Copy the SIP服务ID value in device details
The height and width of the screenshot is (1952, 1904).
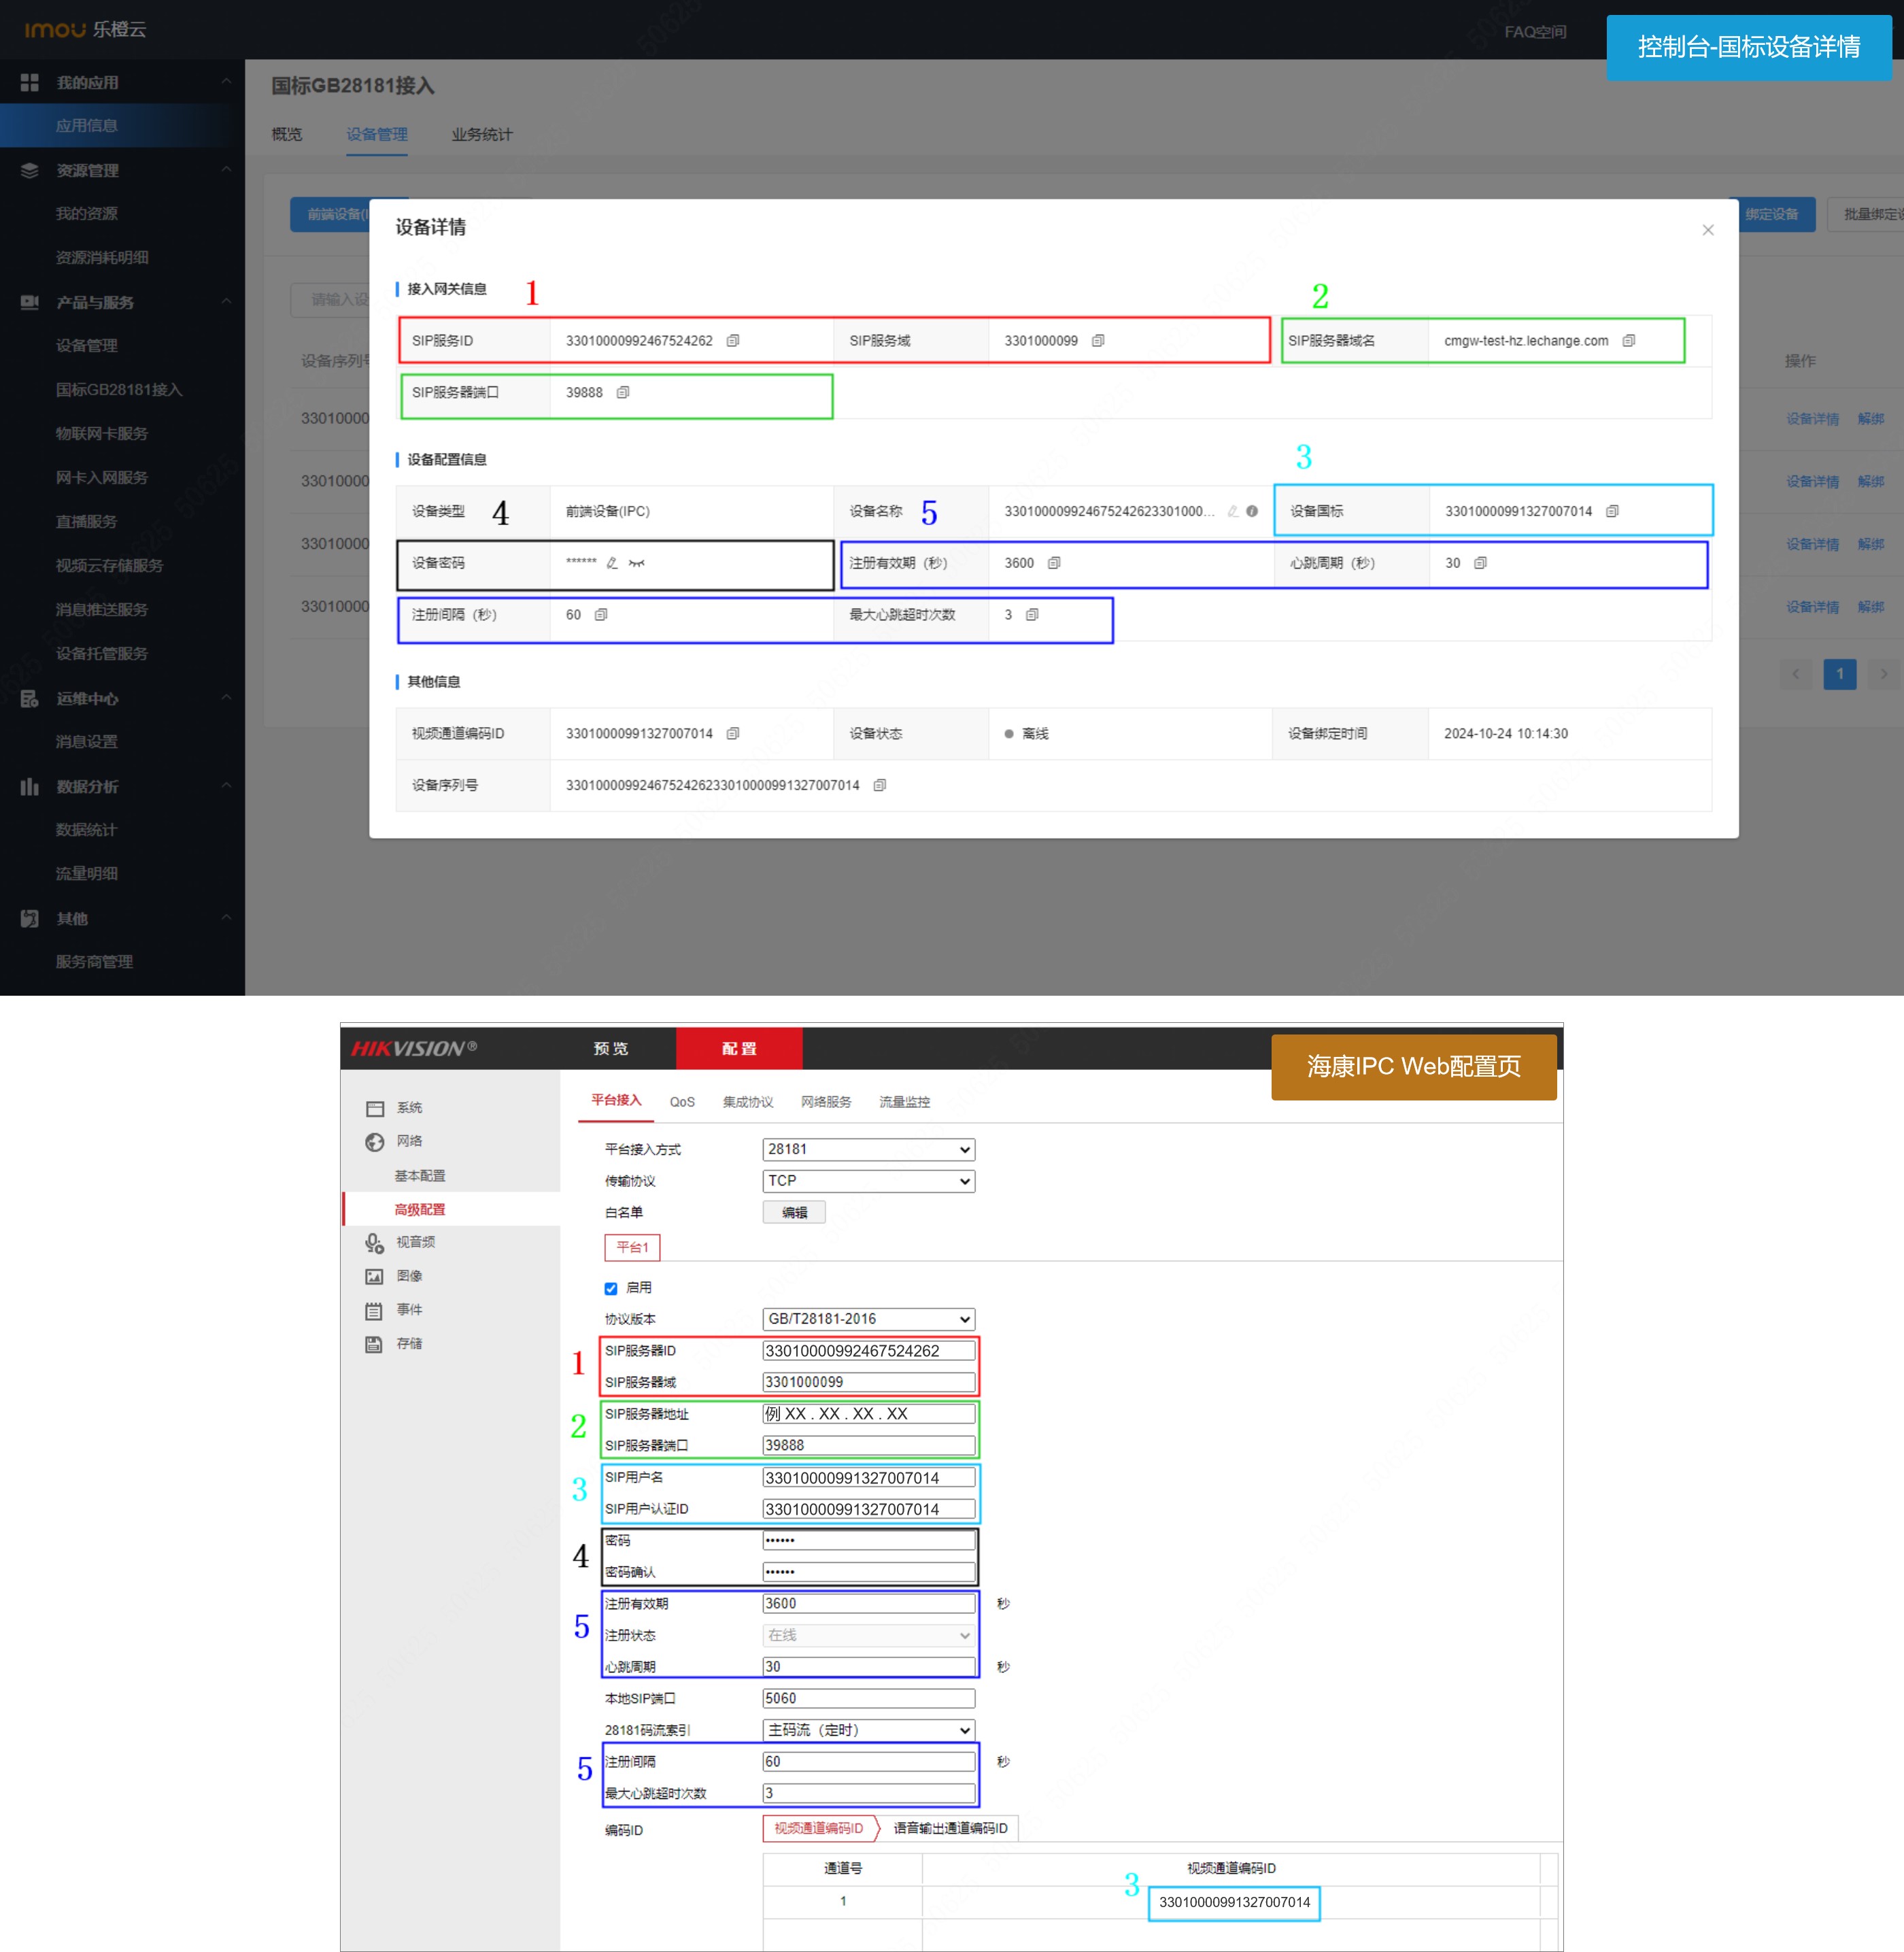tap(733, 341)
